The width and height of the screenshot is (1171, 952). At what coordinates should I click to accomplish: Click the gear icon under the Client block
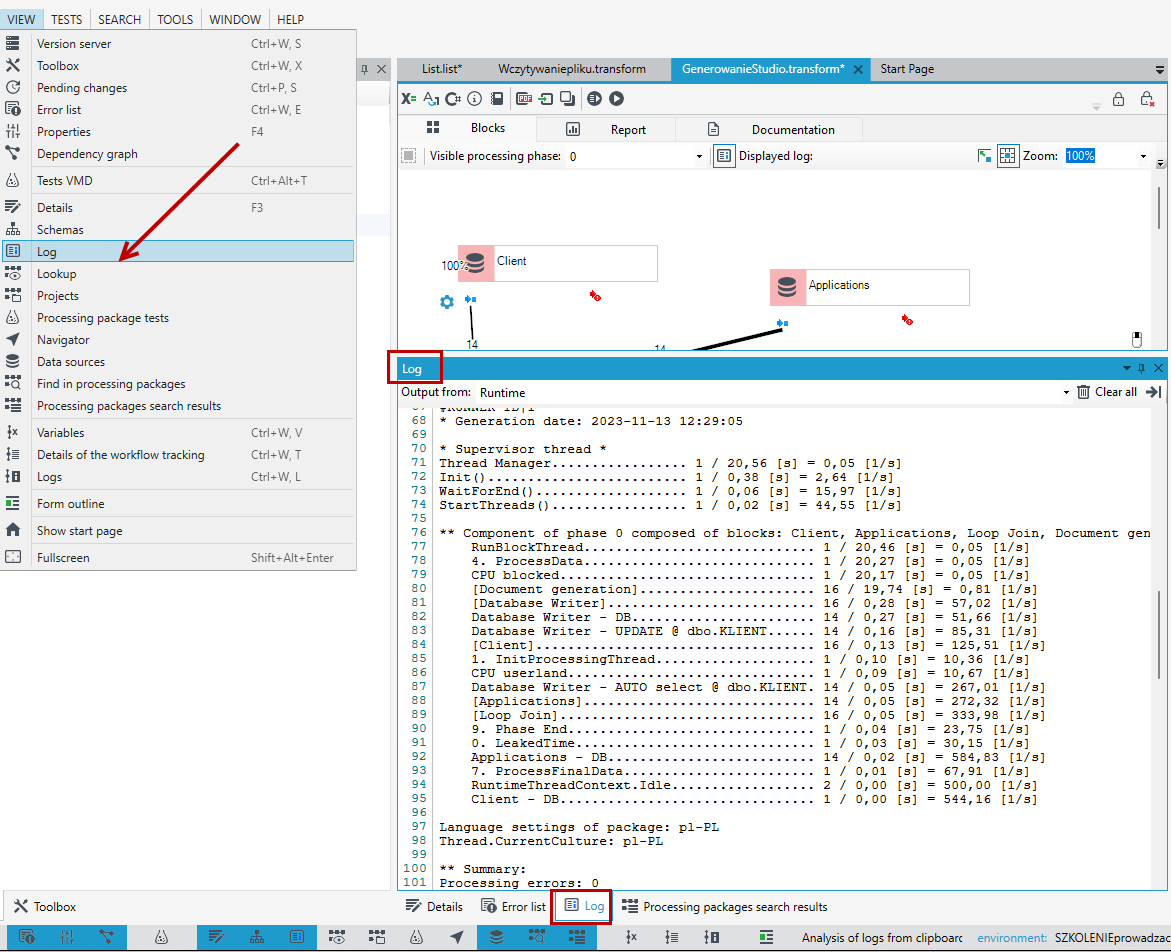pos(447,302)
